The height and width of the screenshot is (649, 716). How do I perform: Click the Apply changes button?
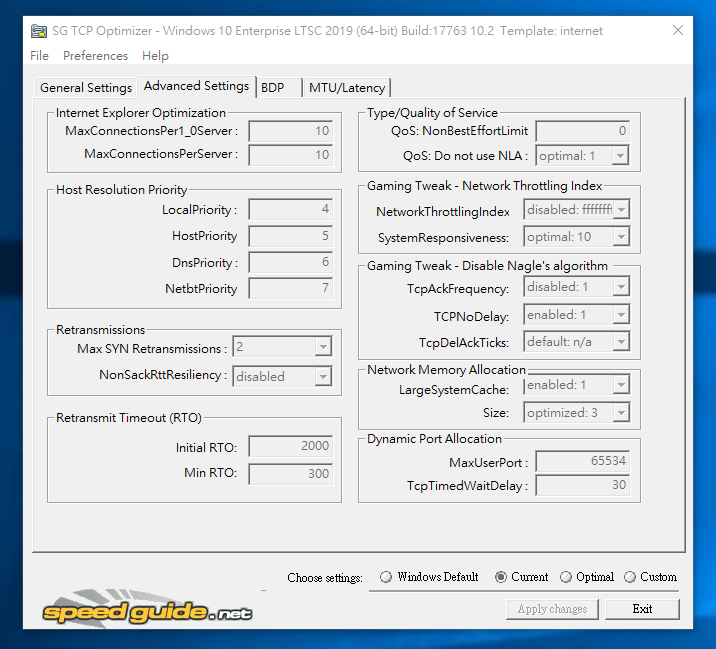552,609
